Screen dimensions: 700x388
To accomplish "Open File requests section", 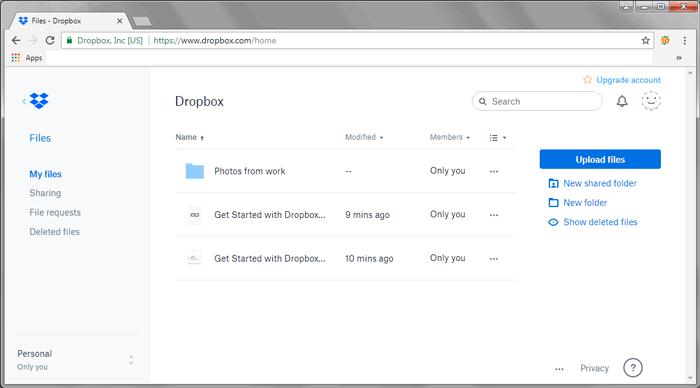I will [x=55, y=213].
